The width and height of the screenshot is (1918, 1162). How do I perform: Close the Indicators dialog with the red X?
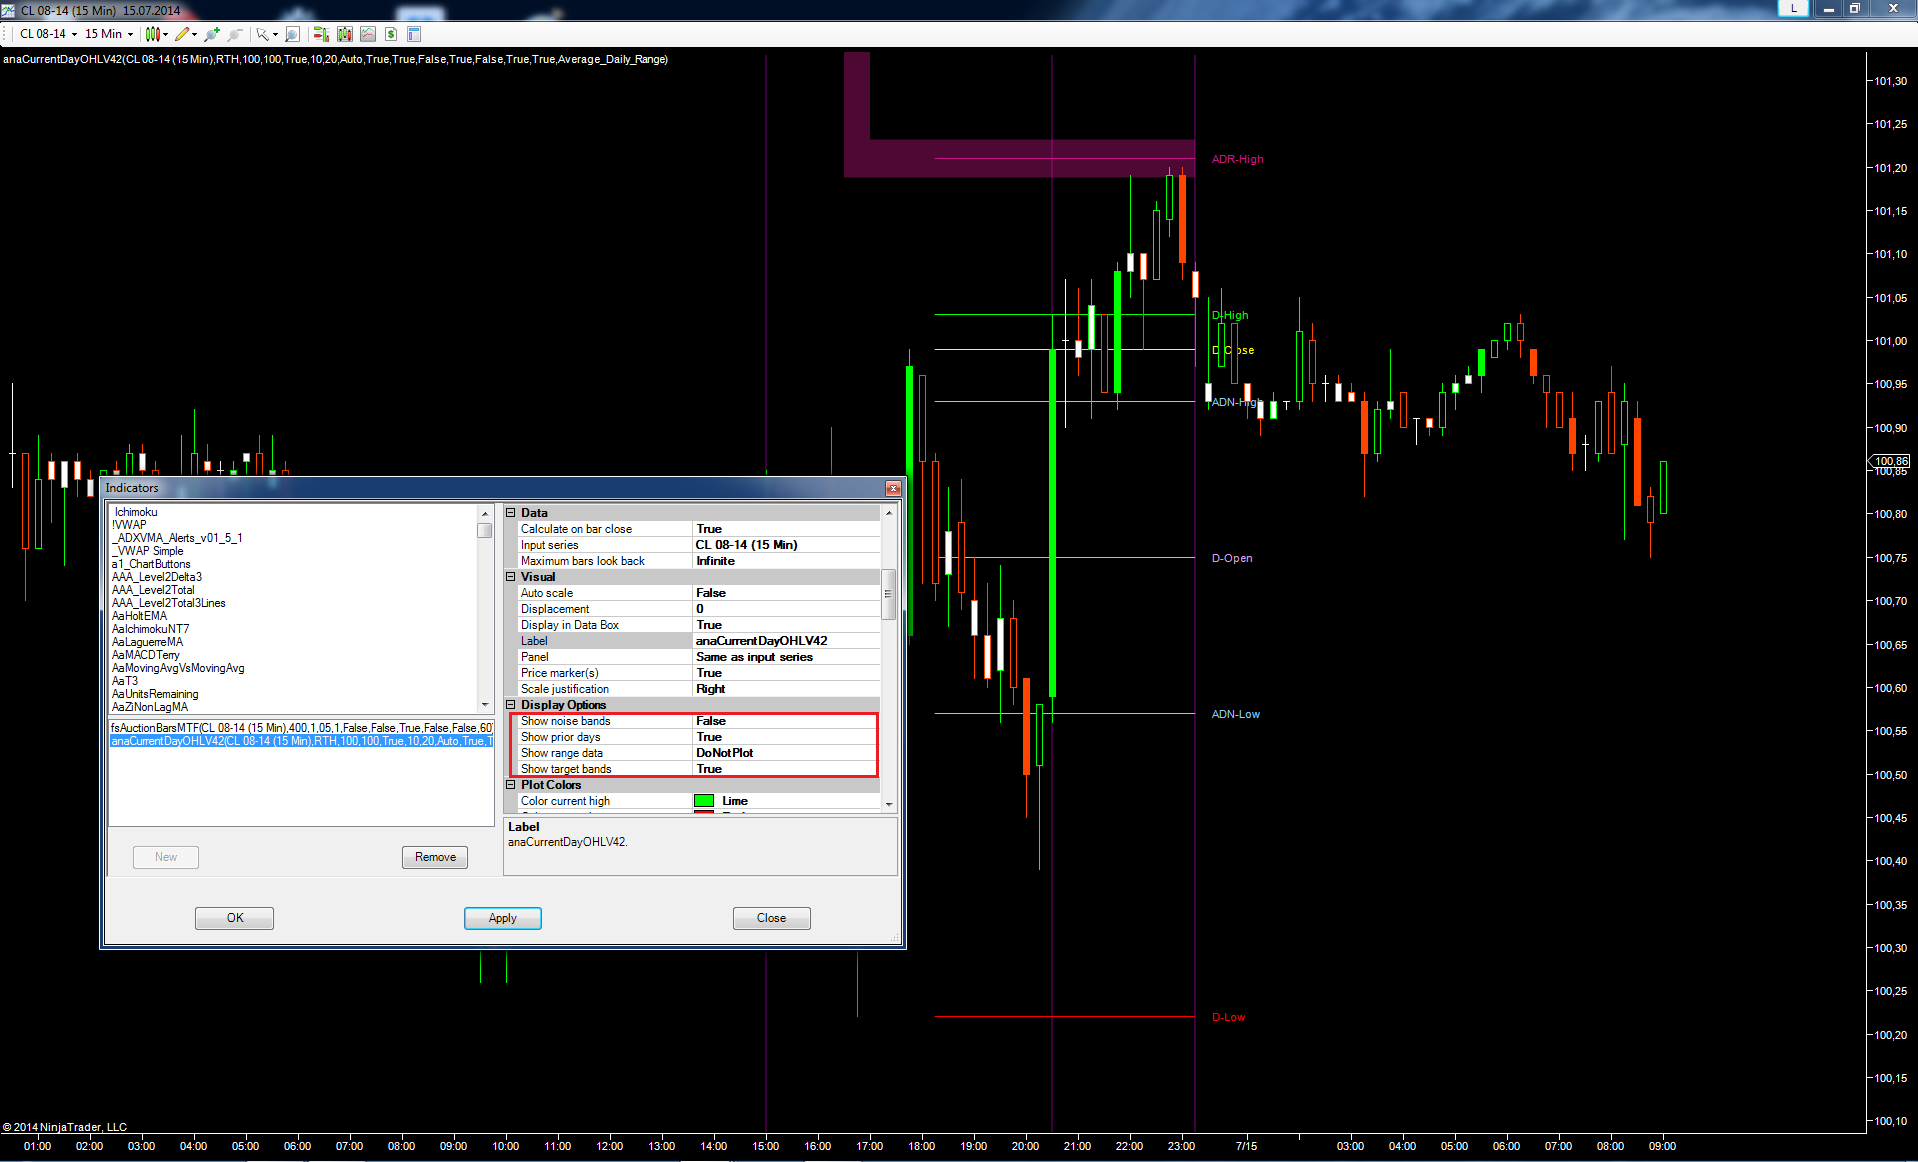click(893, 488)
